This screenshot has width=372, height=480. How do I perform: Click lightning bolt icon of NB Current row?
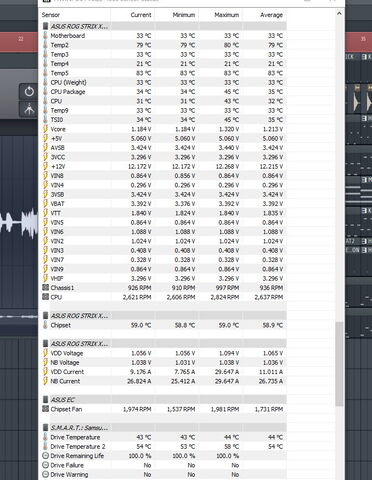click(x=46, y=381)
